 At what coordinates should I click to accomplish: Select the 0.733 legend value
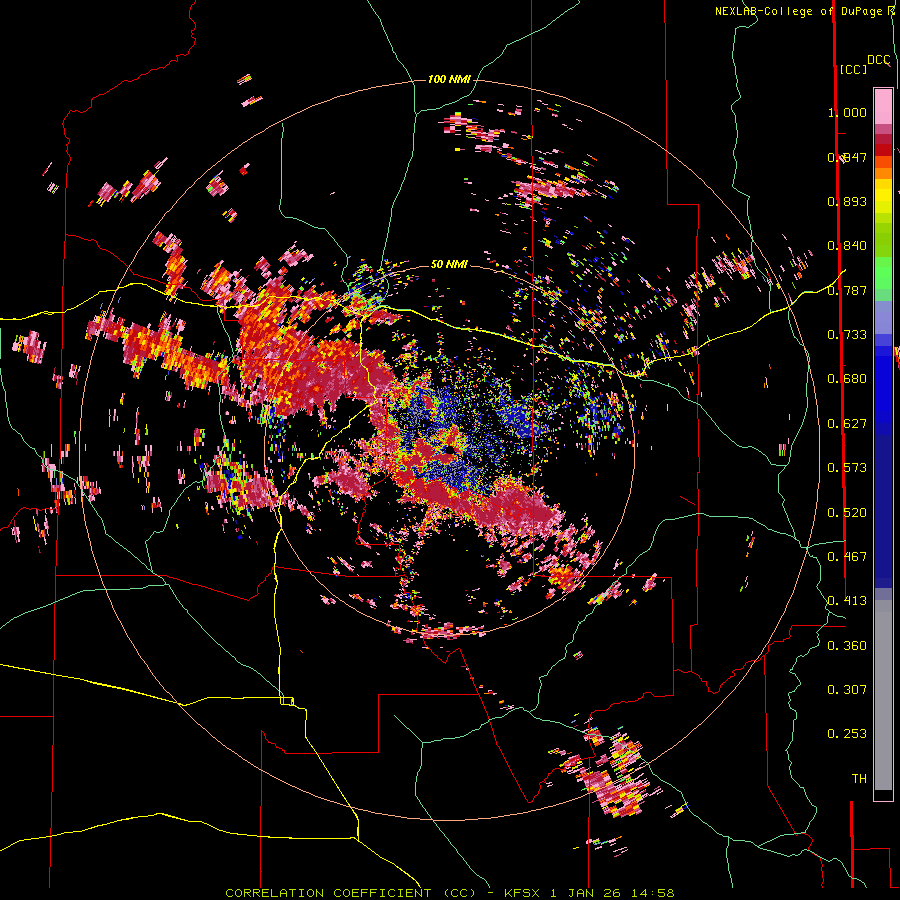847,335
